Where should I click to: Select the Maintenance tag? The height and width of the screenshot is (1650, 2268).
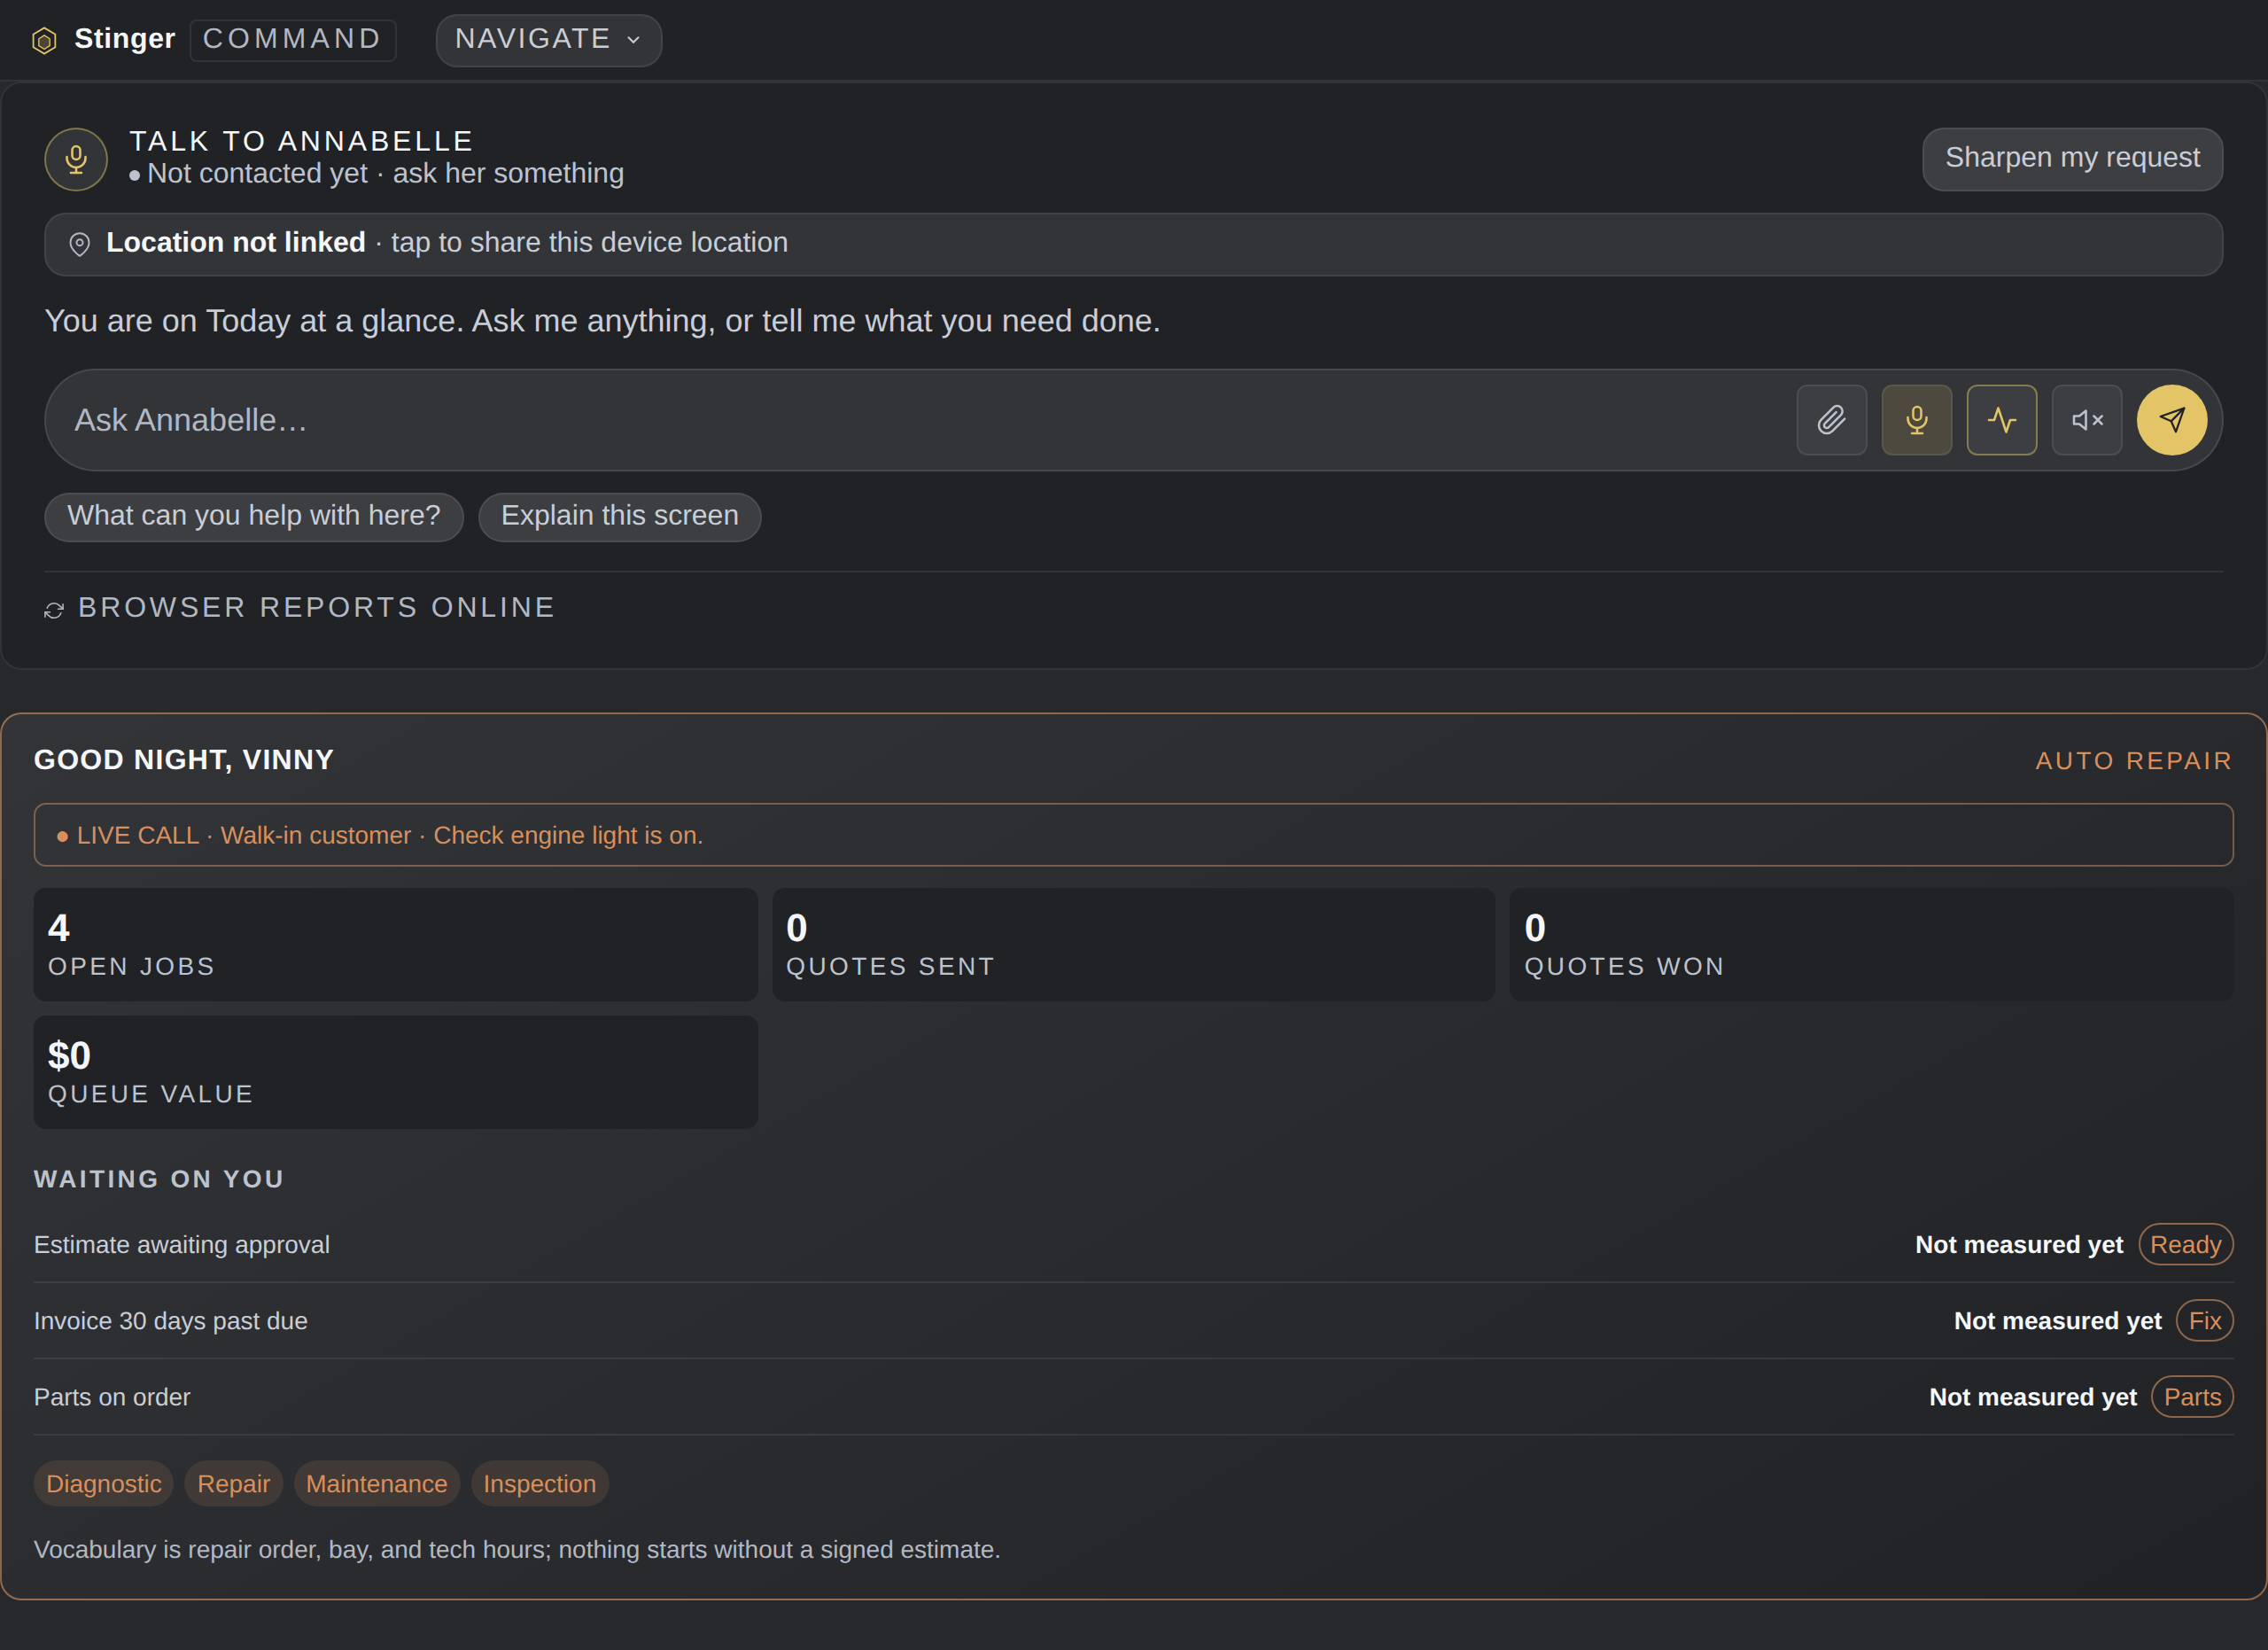[377, 1484]
